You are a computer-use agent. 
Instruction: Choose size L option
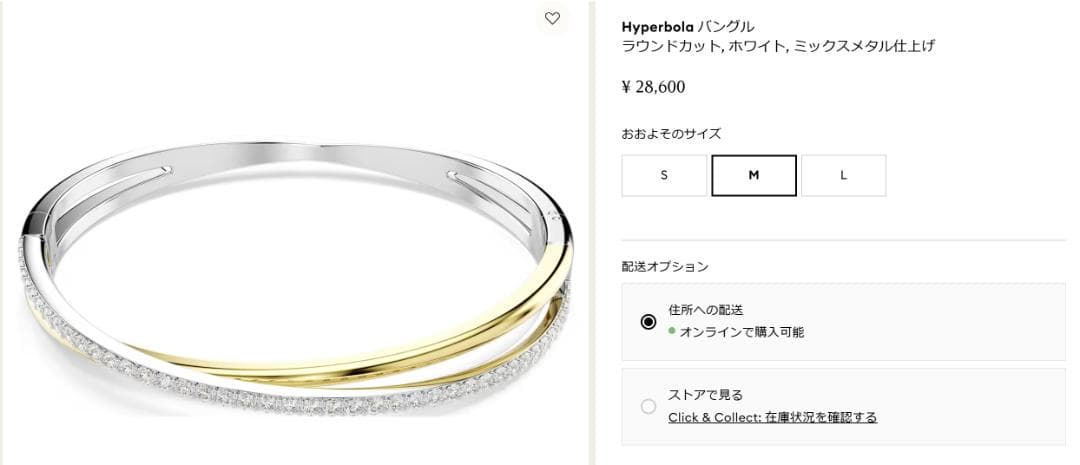[844, 176]
